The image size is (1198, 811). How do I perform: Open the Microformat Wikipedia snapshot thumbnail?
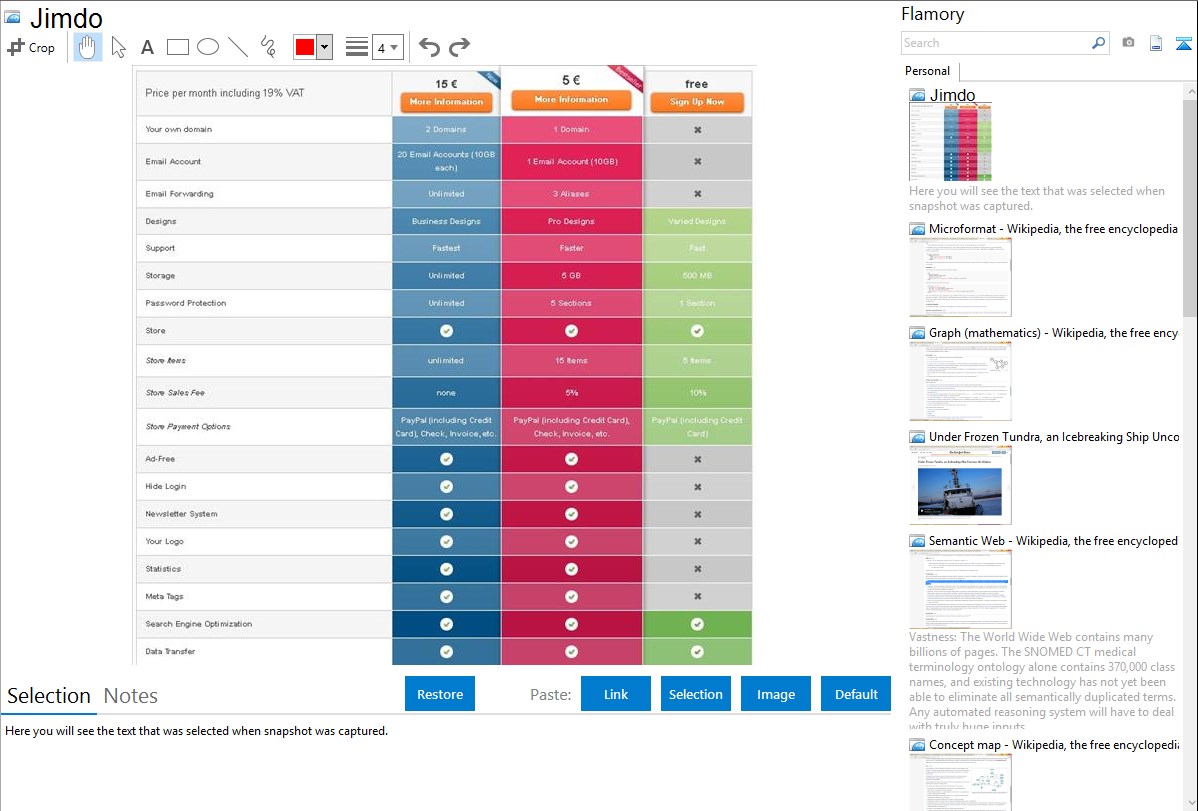[x=960, y=277]
